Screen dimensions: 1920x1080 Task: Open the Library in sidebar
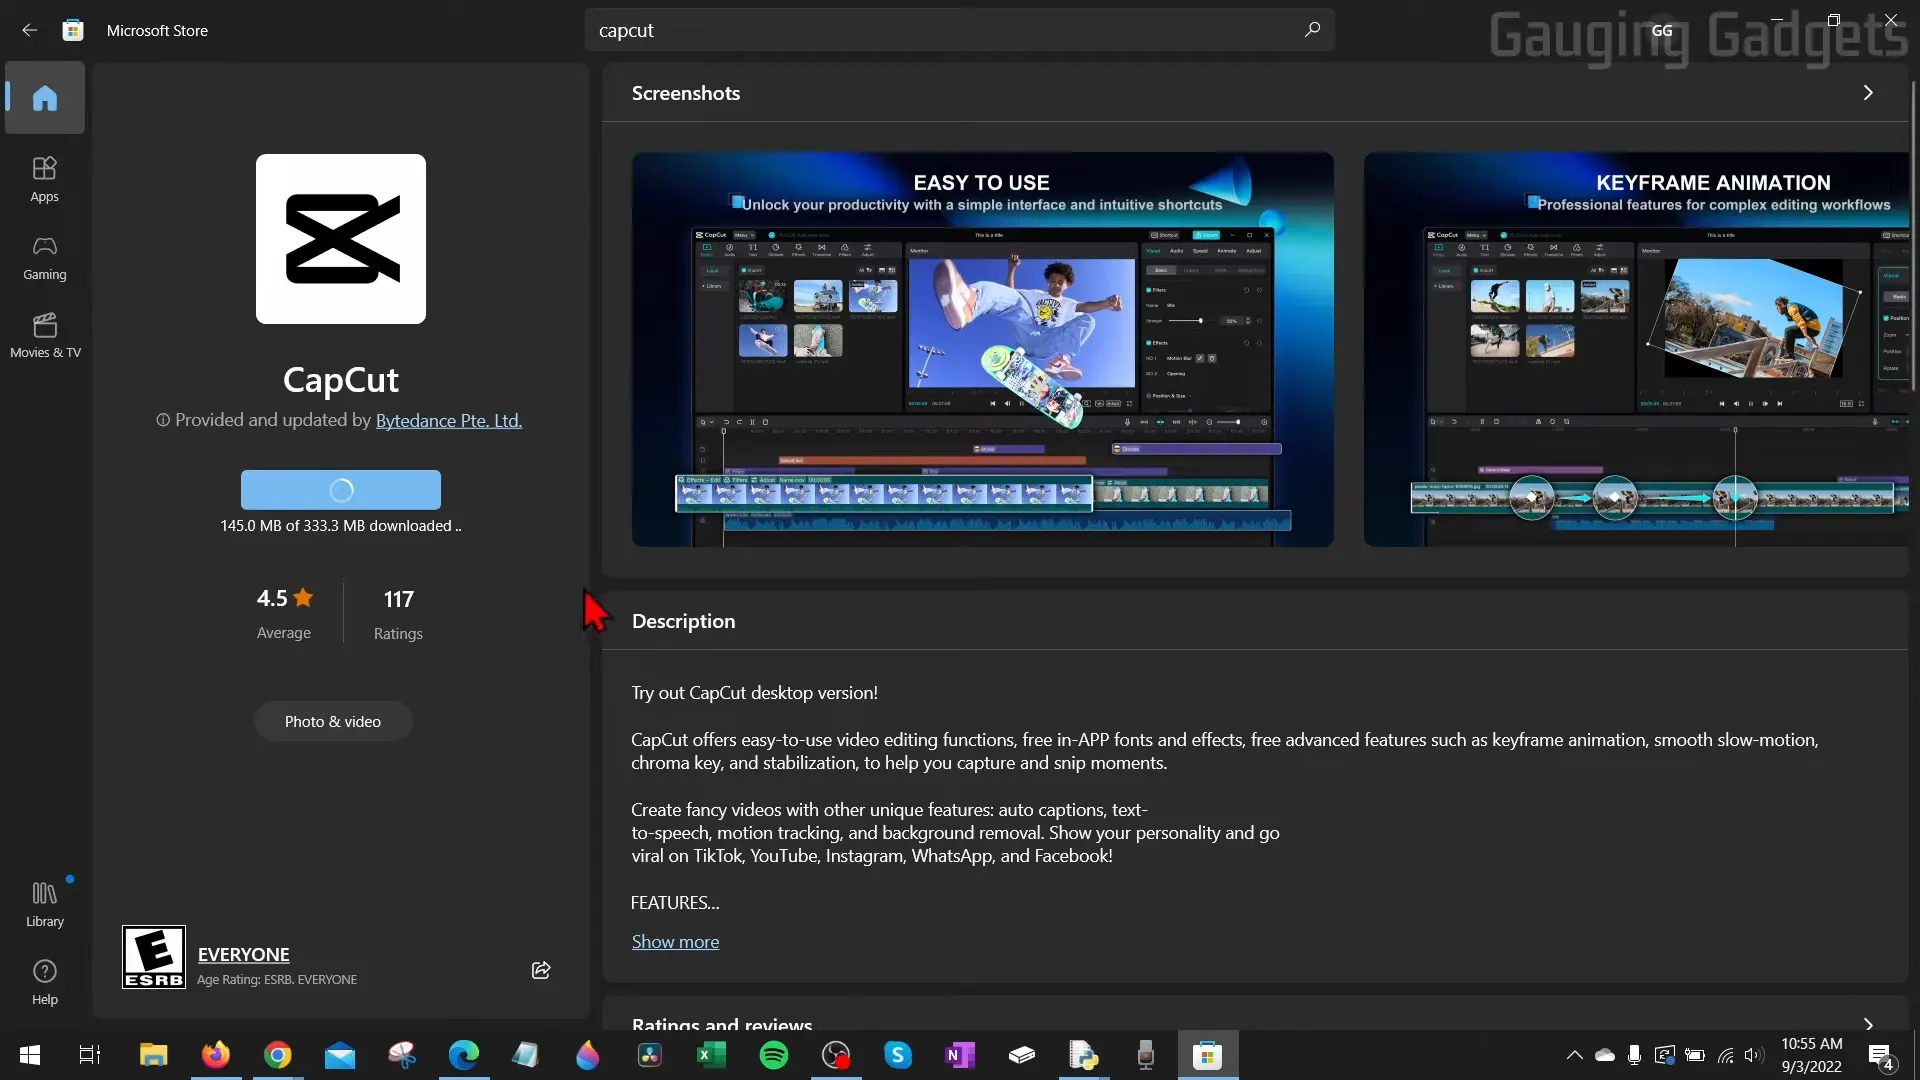click(45, 903)
